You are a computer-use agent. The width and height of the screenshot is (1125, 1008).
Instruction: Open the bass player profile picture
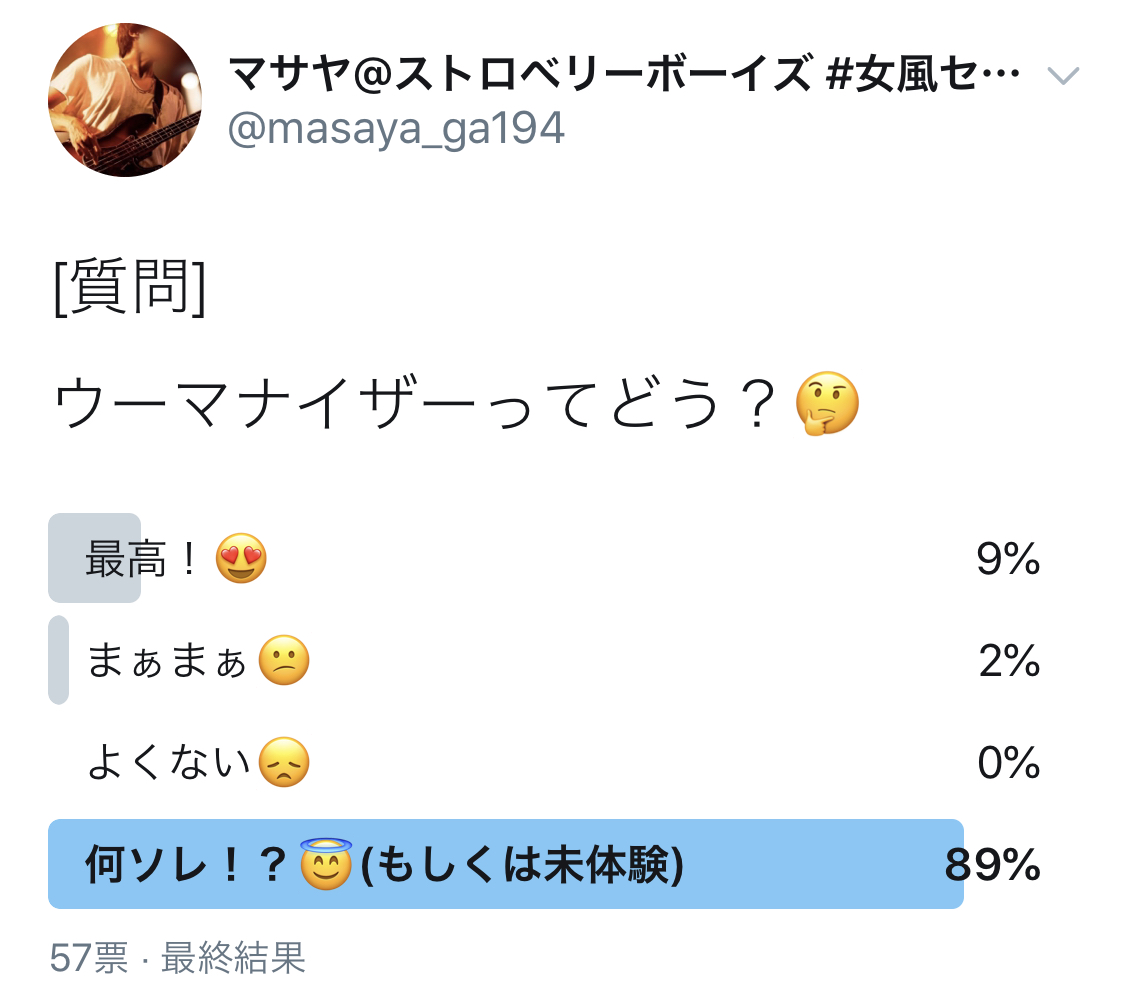[125, 100]
